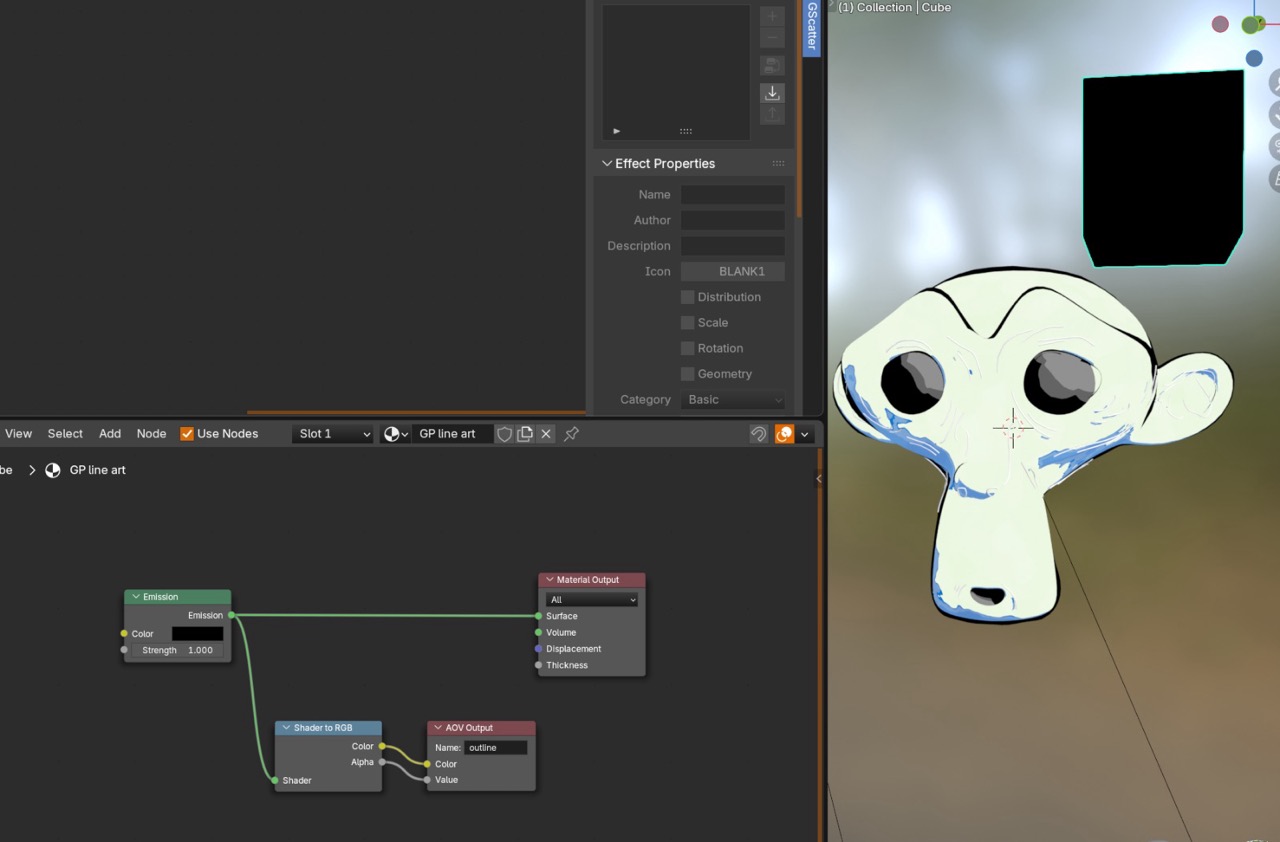The width and height of the screenshot is (1280, 842).
Task: Duplicate the GP line art material
Action: point(525,434)
